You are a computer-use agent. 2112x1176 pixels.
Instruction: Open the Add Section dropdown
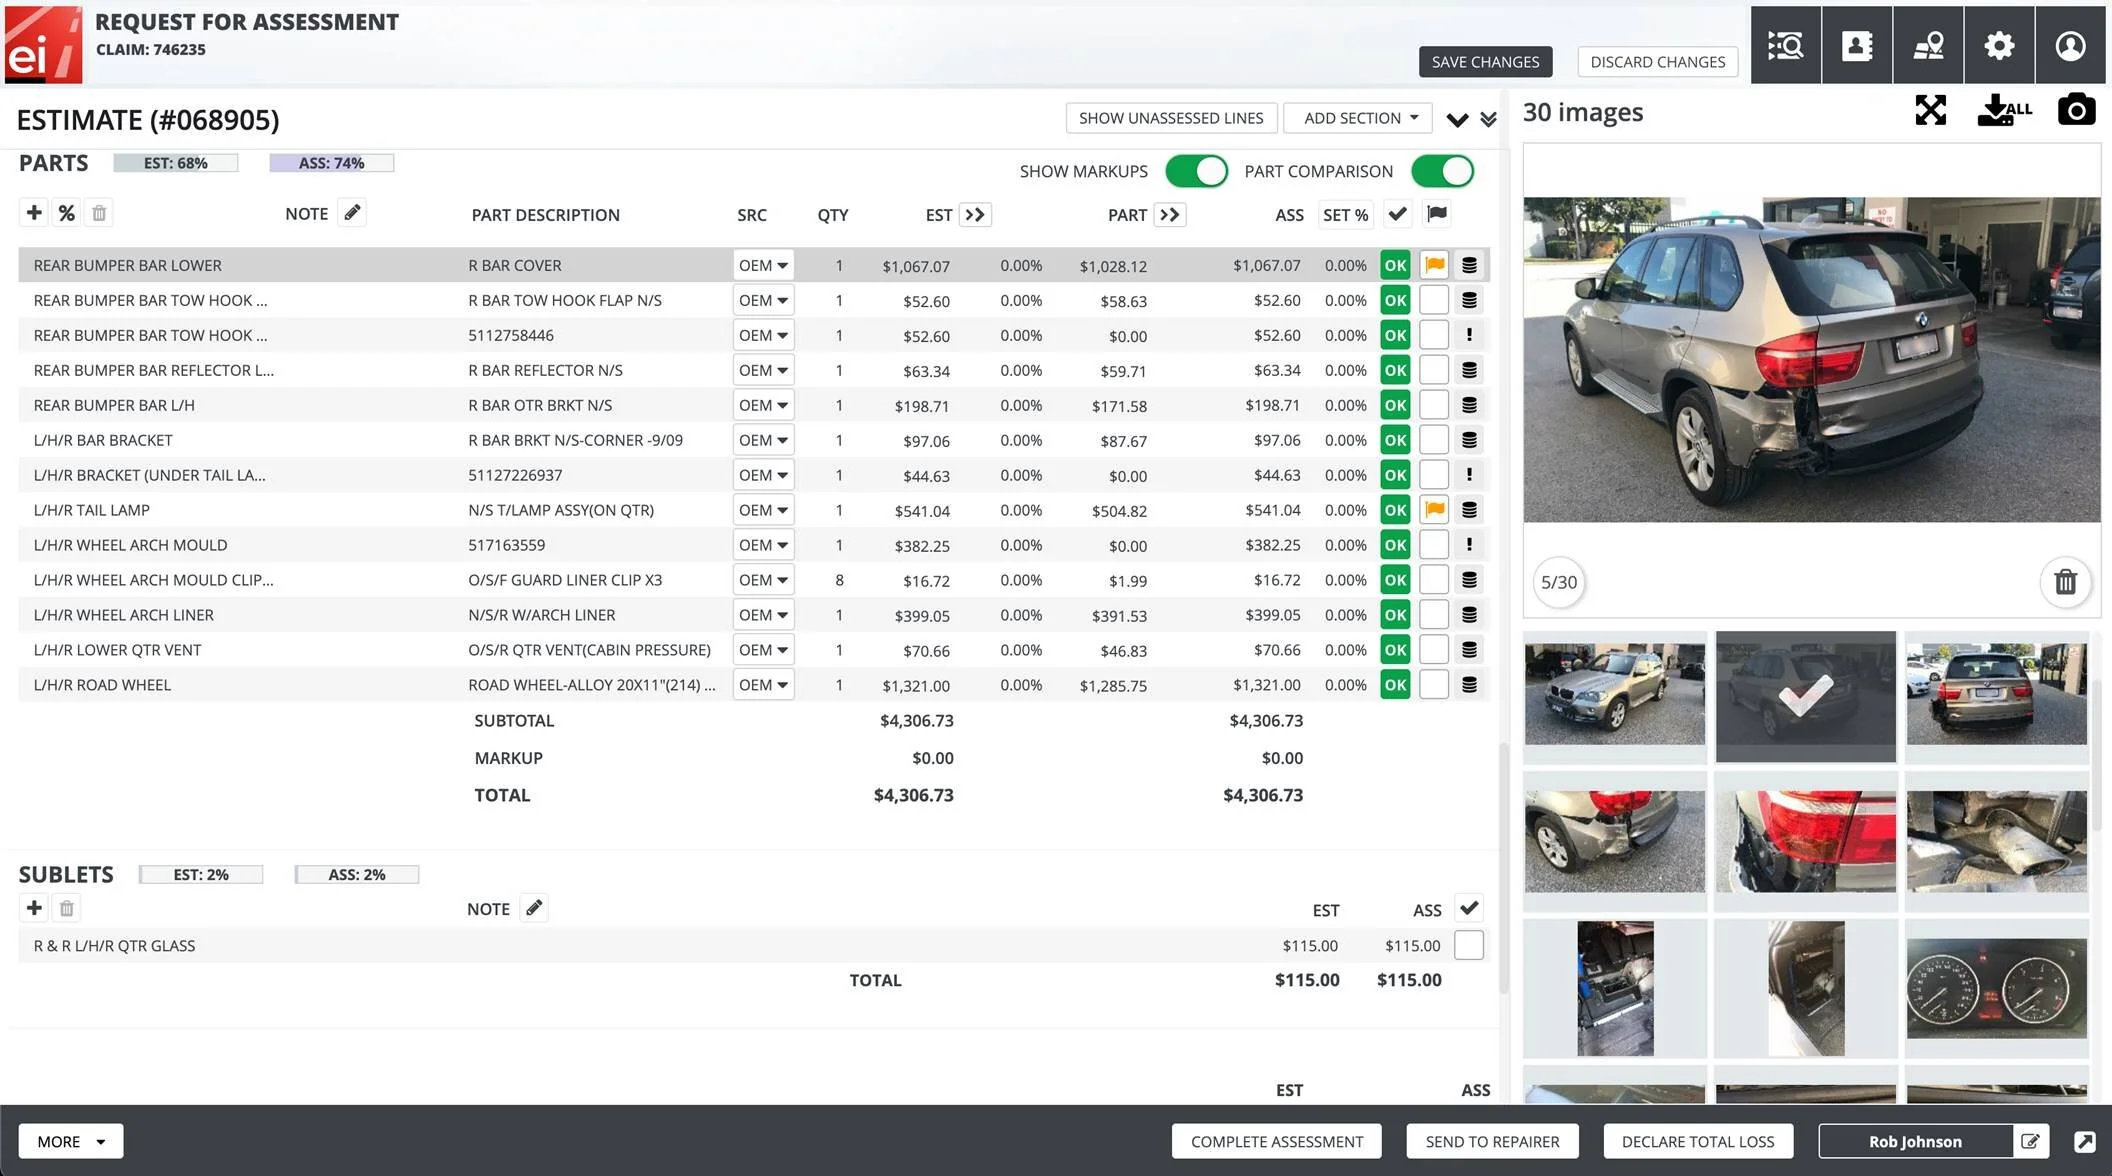point(1358,118)
